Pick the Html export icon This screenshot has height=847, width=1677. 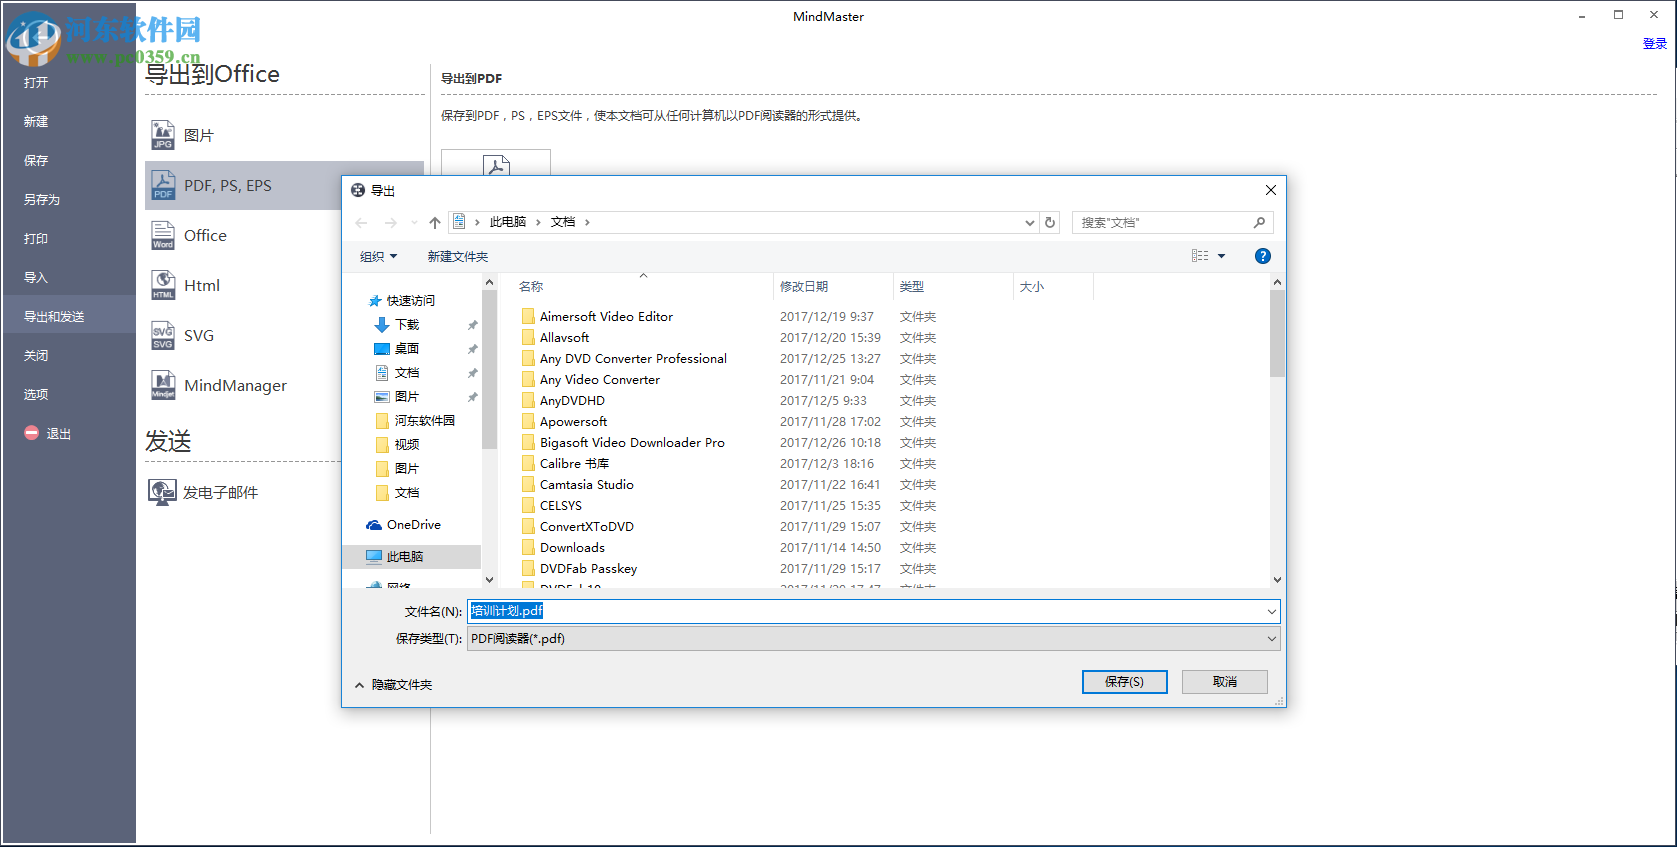163,285
